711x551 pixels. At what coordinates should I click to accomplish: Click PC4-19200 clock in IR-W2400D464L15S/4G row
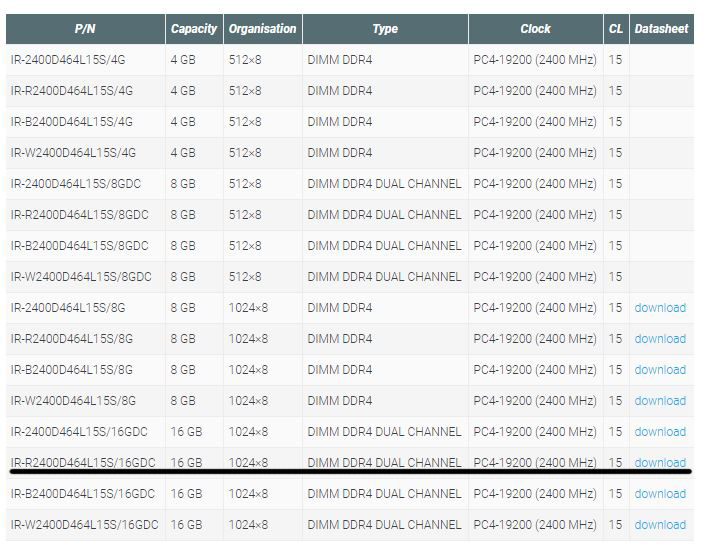point(535,153)
